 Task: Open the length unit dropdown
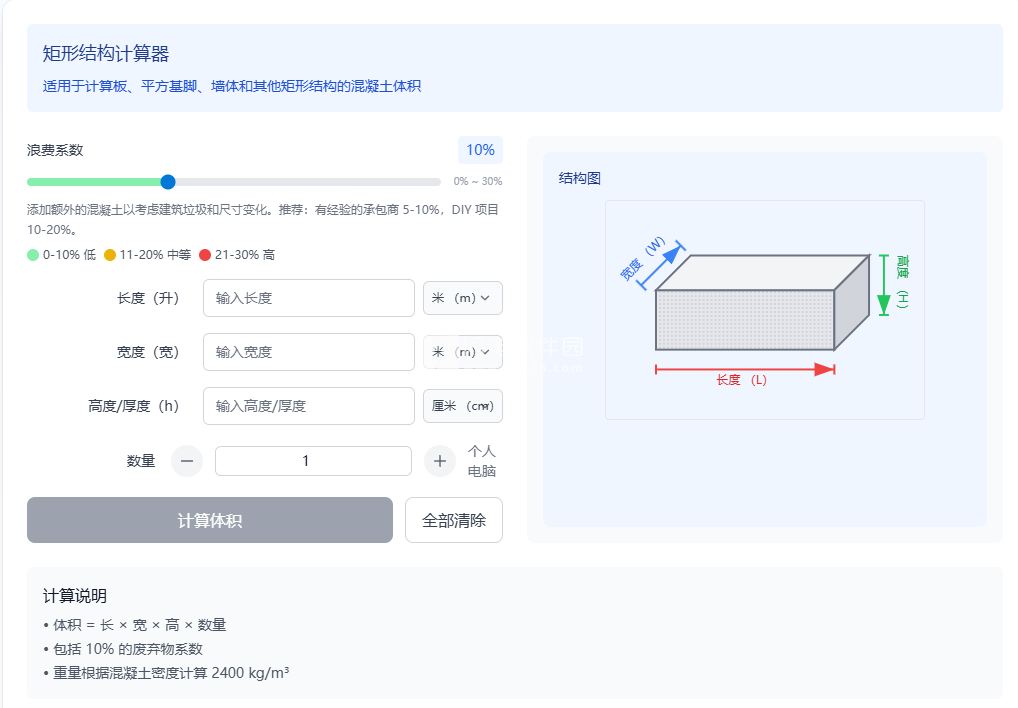pos(463,298)
